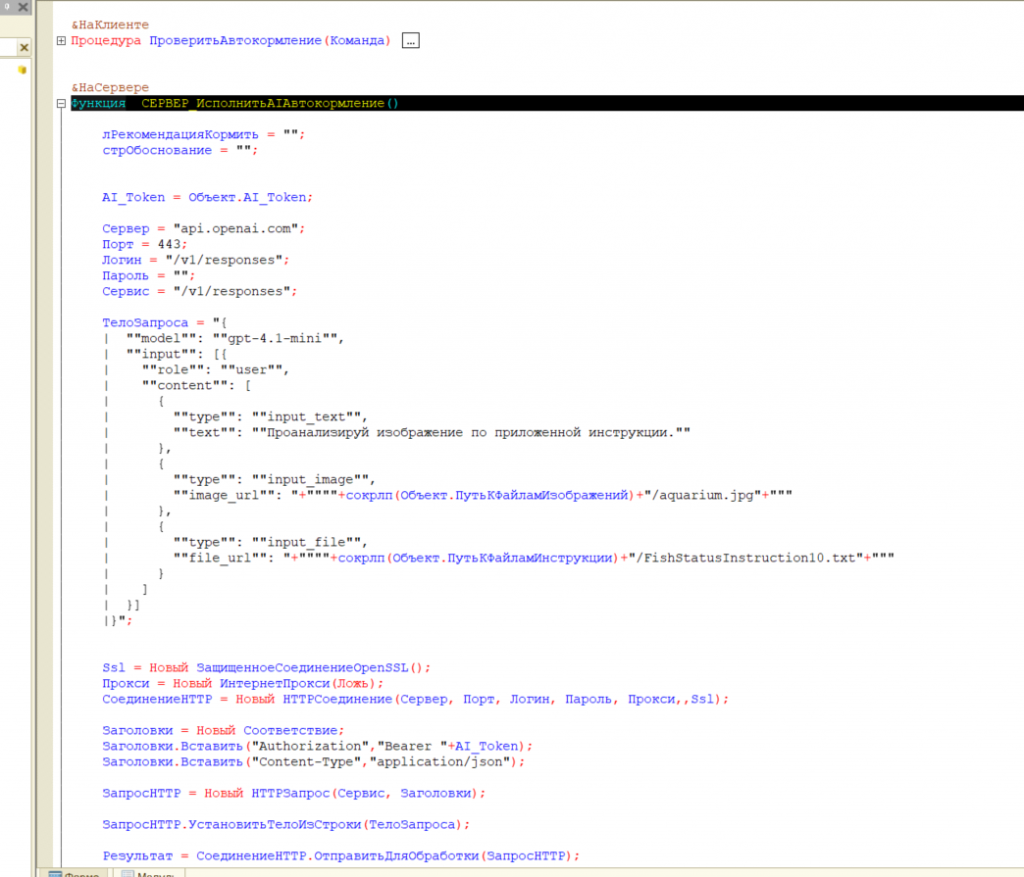Click the AI_Token = Объект.AI_Token line
Image resolution: width=1024 pixels, height=877 pixels.
tap(207, 197)
